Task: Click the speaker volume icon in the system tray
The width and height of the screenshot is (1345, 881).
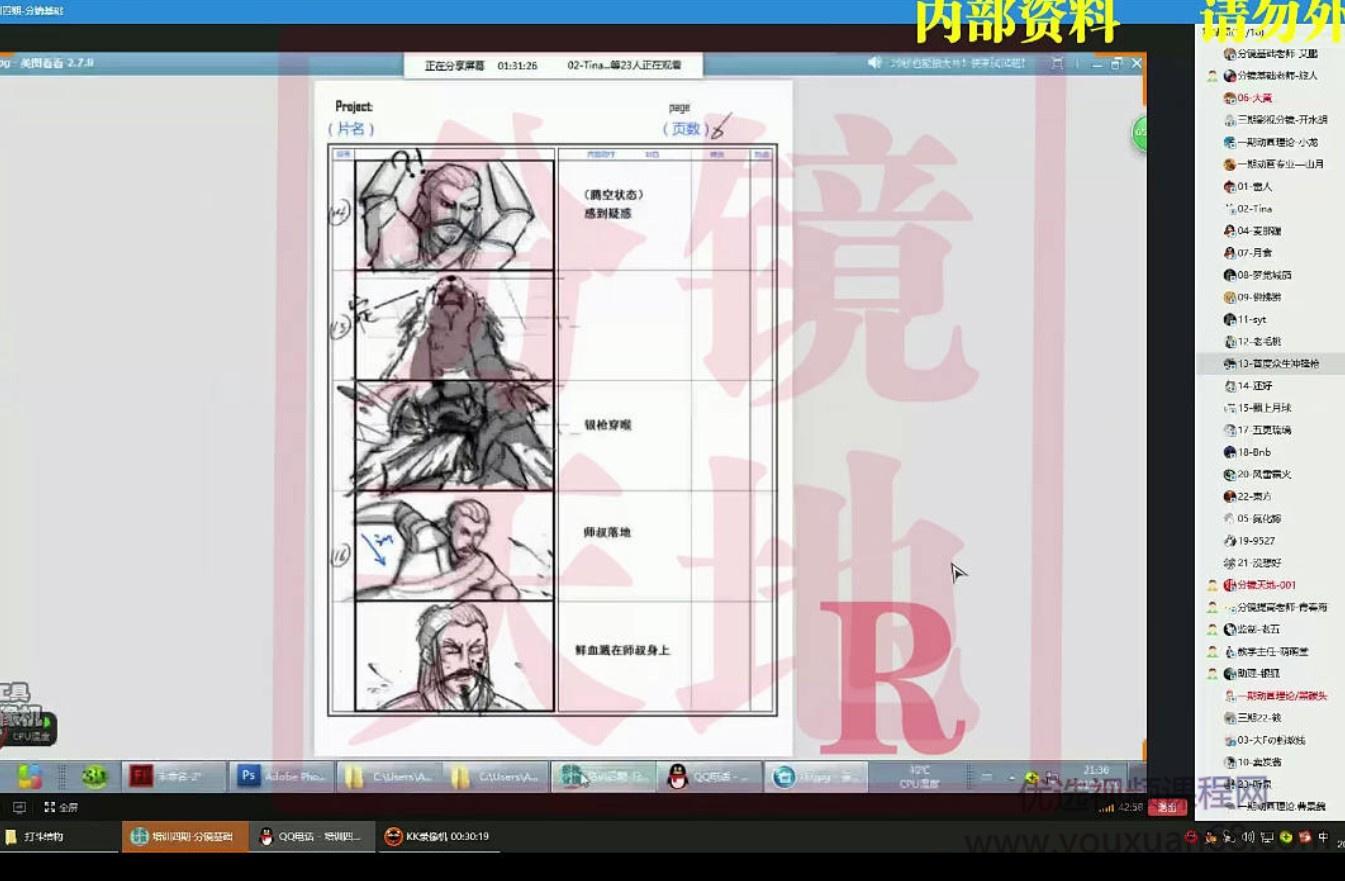Action: 1247,837
